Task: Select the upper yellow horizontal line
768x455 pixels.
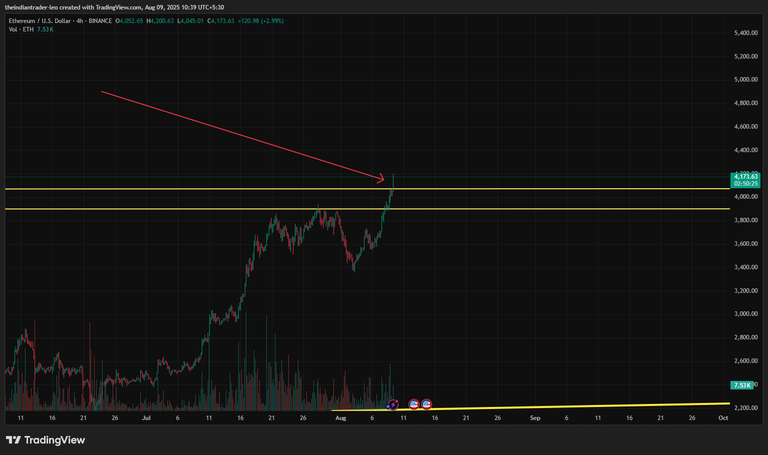Action: coord(367,189)
